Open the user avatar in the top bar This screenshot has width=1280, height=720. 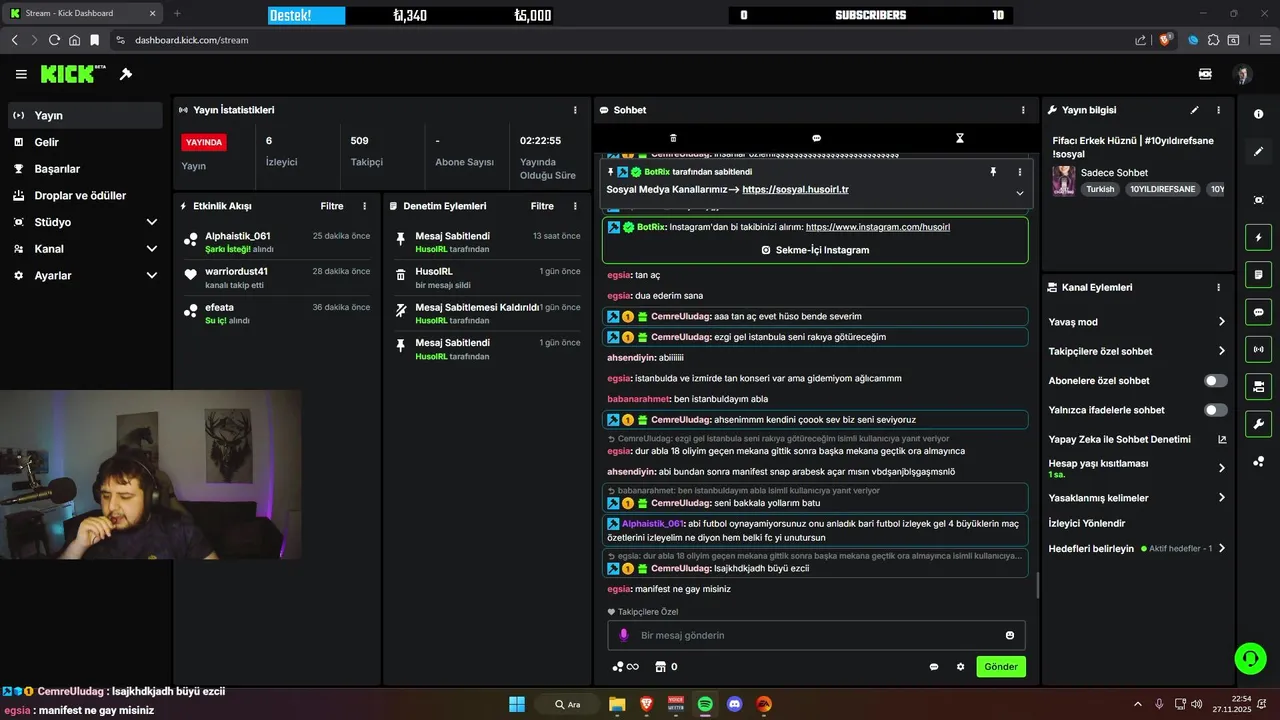(1243, 74)
